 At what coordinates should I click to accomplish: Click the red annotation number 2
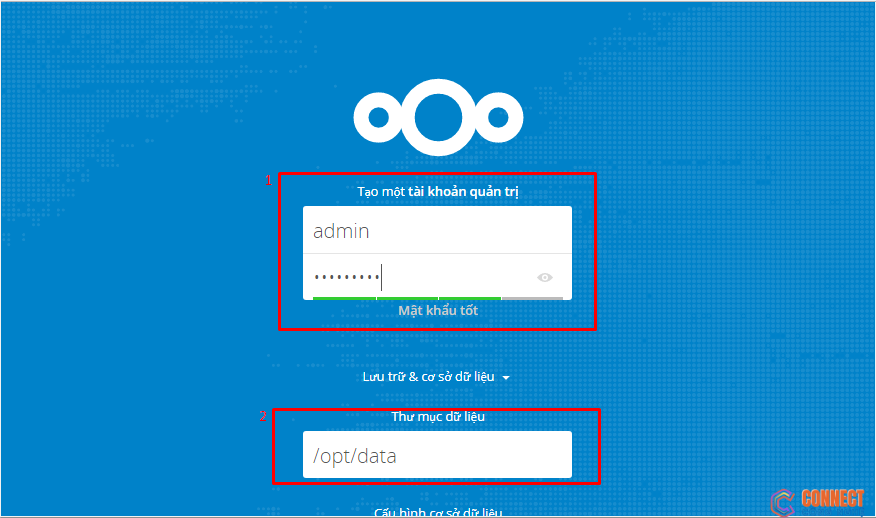[263, 416]
